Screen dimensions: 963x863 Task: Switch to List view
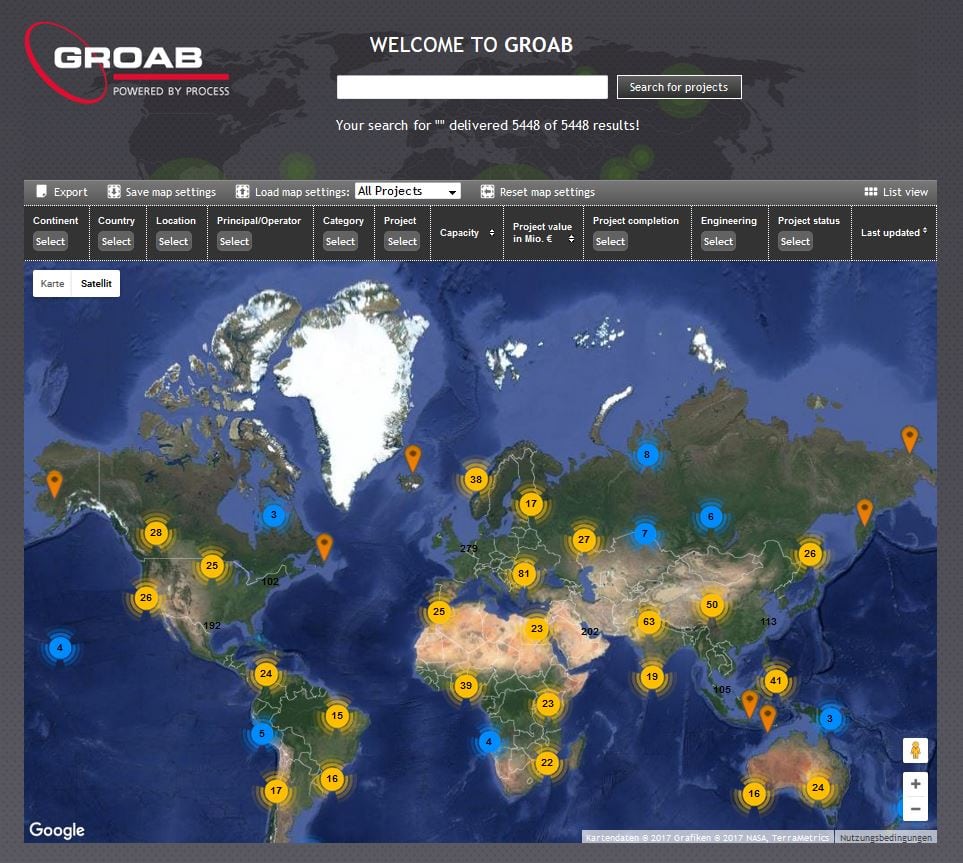point(896,192)
